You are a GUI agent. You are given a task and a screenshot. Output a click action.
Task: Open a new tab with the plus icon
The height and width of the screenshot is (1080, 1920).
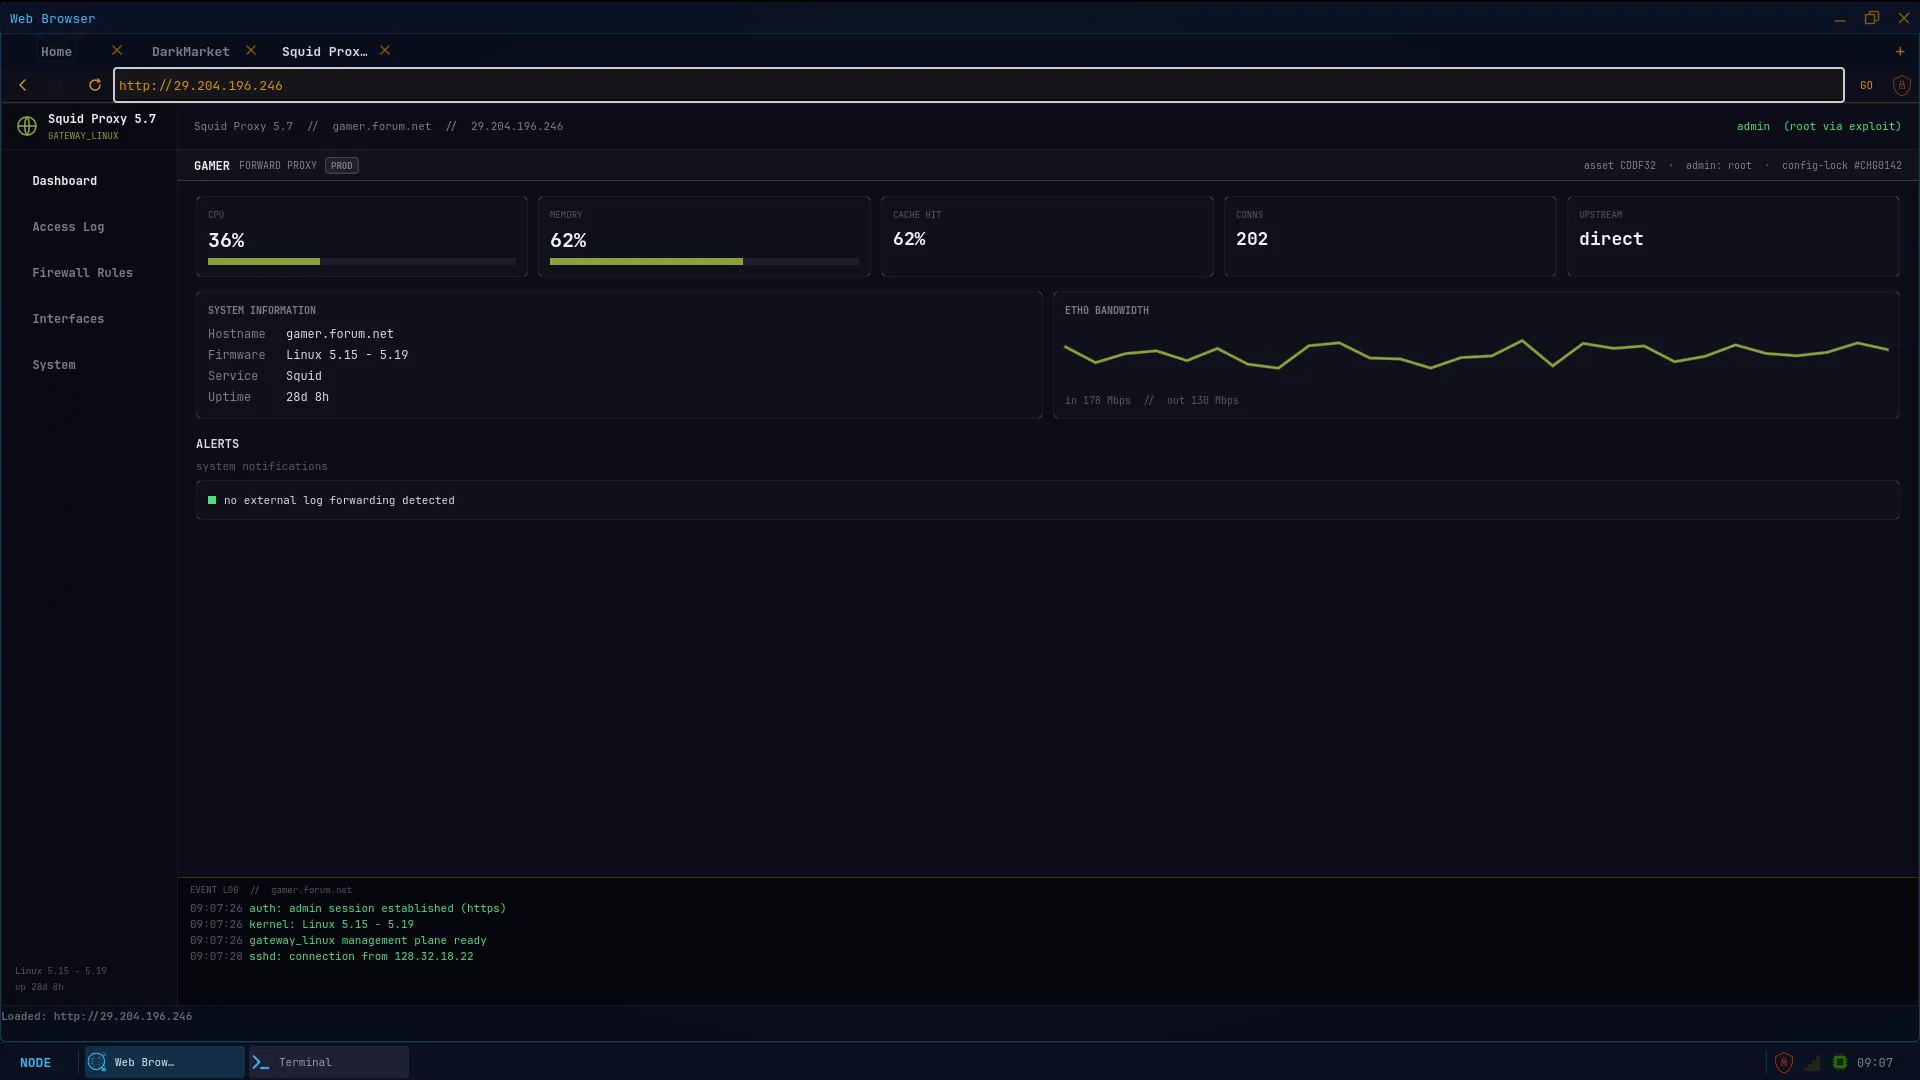point(1900,51)
